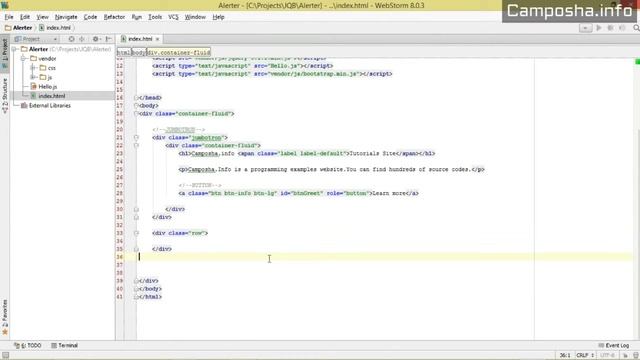This screenshot has width=640, height=360.
Task: Open the Terminal tool window
Action: [x=64, y=345]
